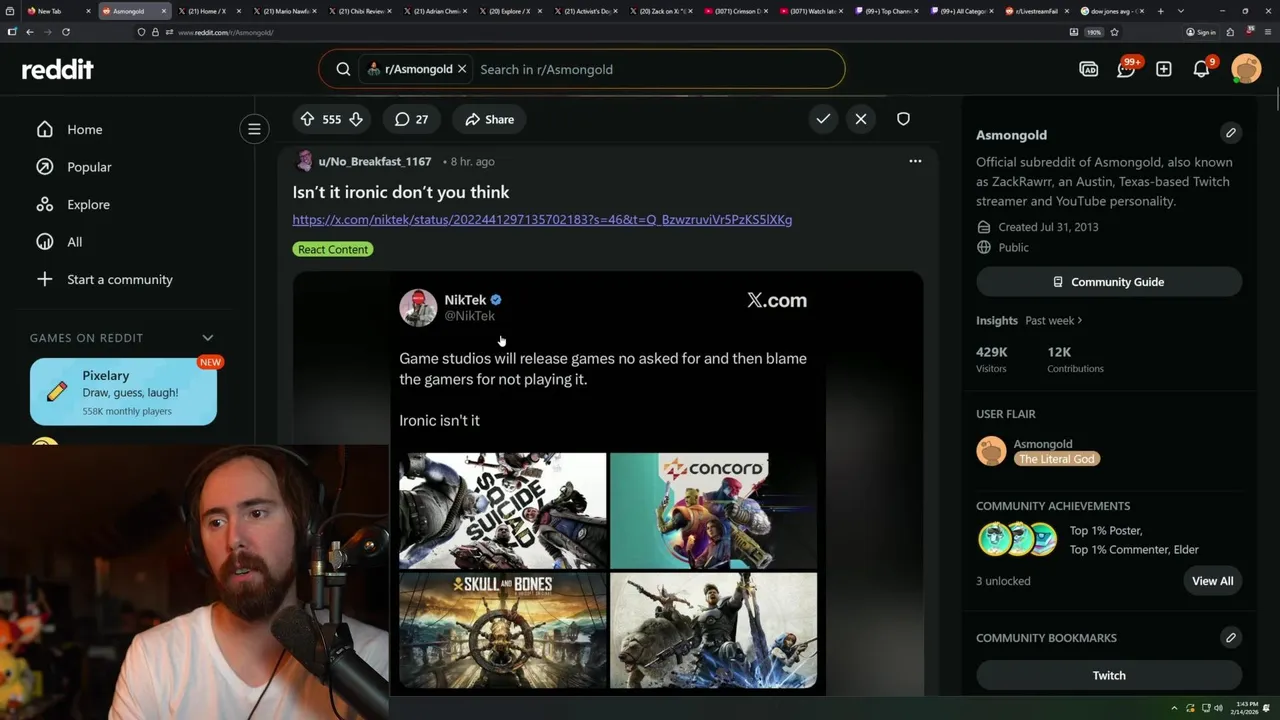
Task: Click the create post plus icon
Action: [1164, 69]
